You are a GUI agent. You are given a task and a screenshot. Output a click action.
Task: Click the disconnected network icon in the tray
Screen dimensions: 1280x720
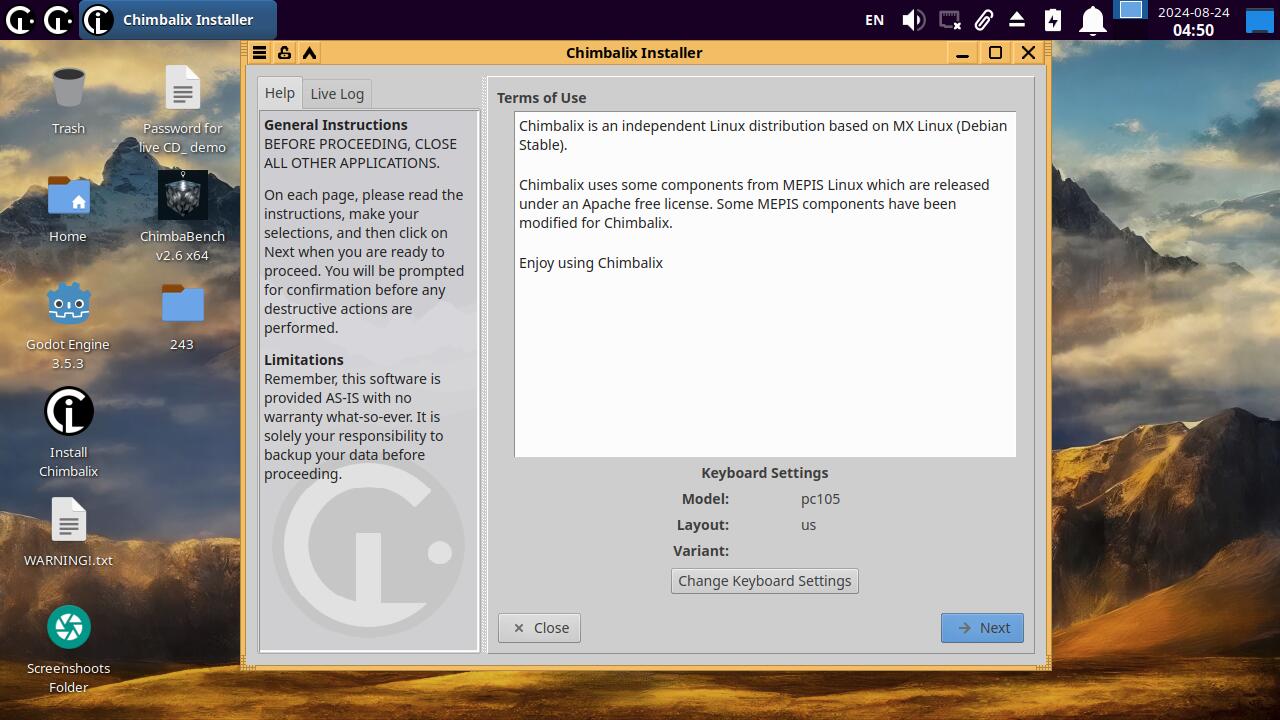(x=950, y=20)
